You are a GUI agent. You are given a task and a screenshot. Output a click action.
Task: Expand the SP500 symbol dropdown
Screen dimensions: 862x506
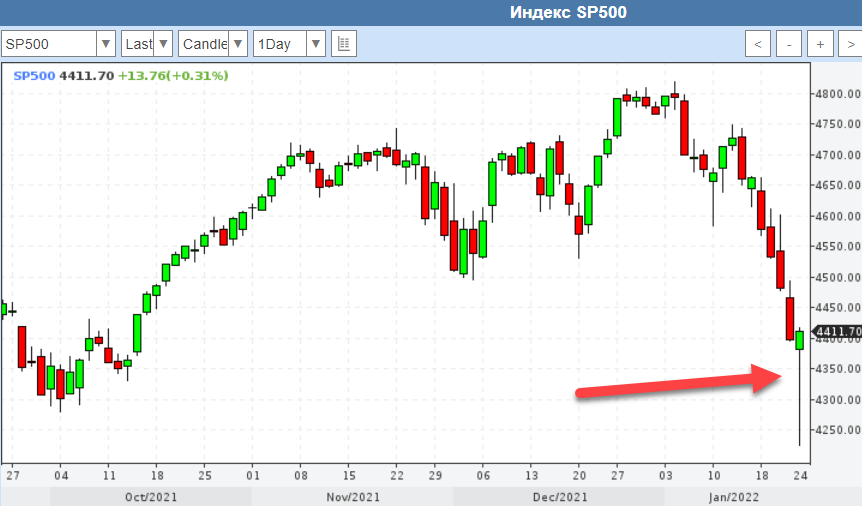click(105, 44)
